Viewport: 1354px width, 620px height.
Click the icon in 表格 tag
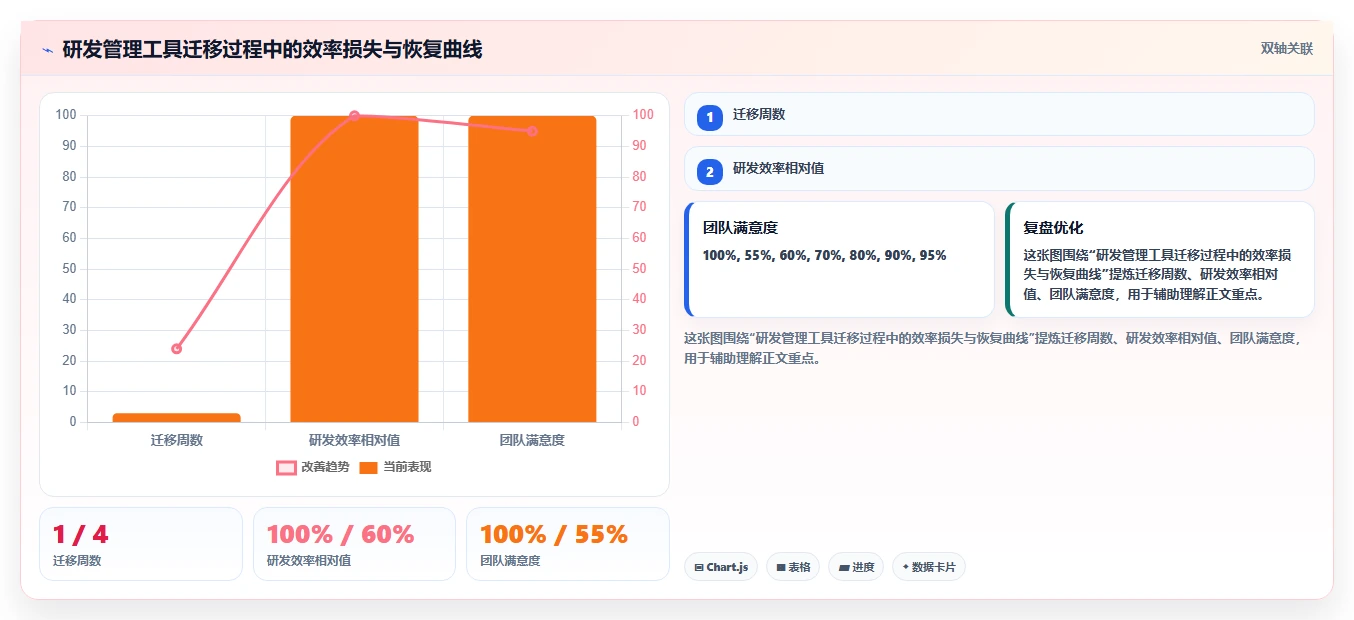(x=781, y=567)
